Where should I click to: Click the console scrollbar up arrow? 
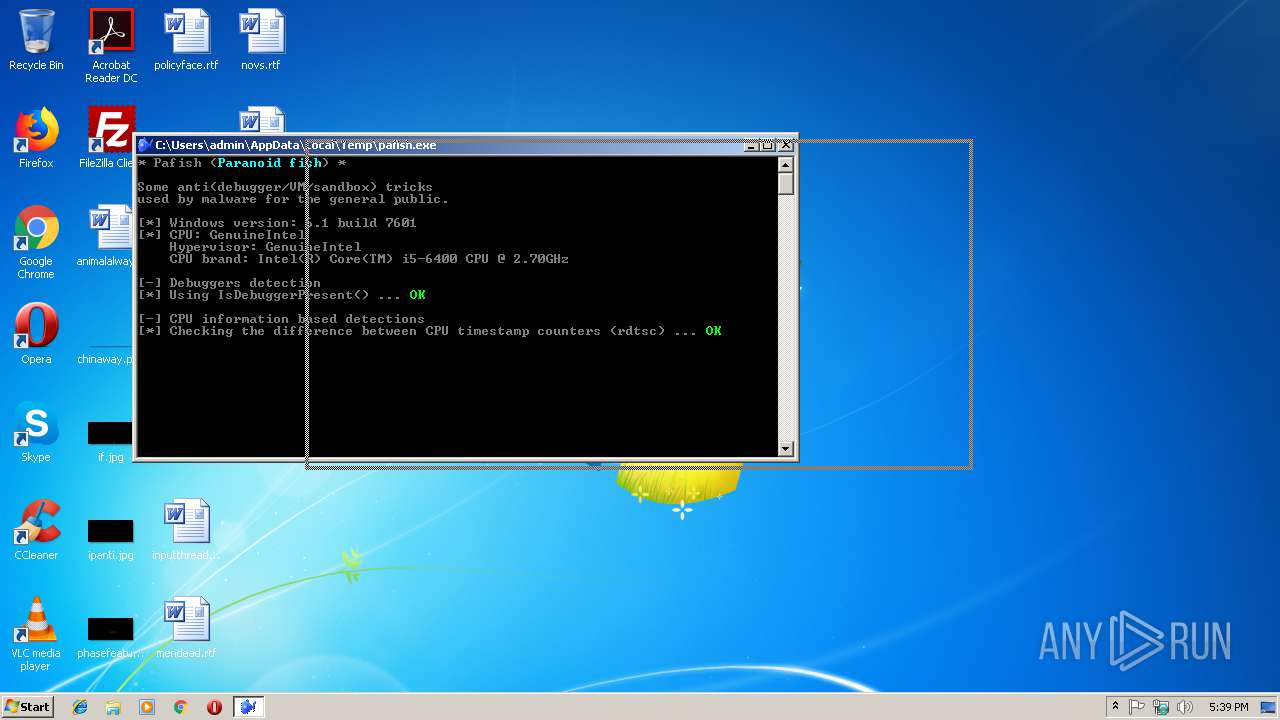(x=786, y=164)
